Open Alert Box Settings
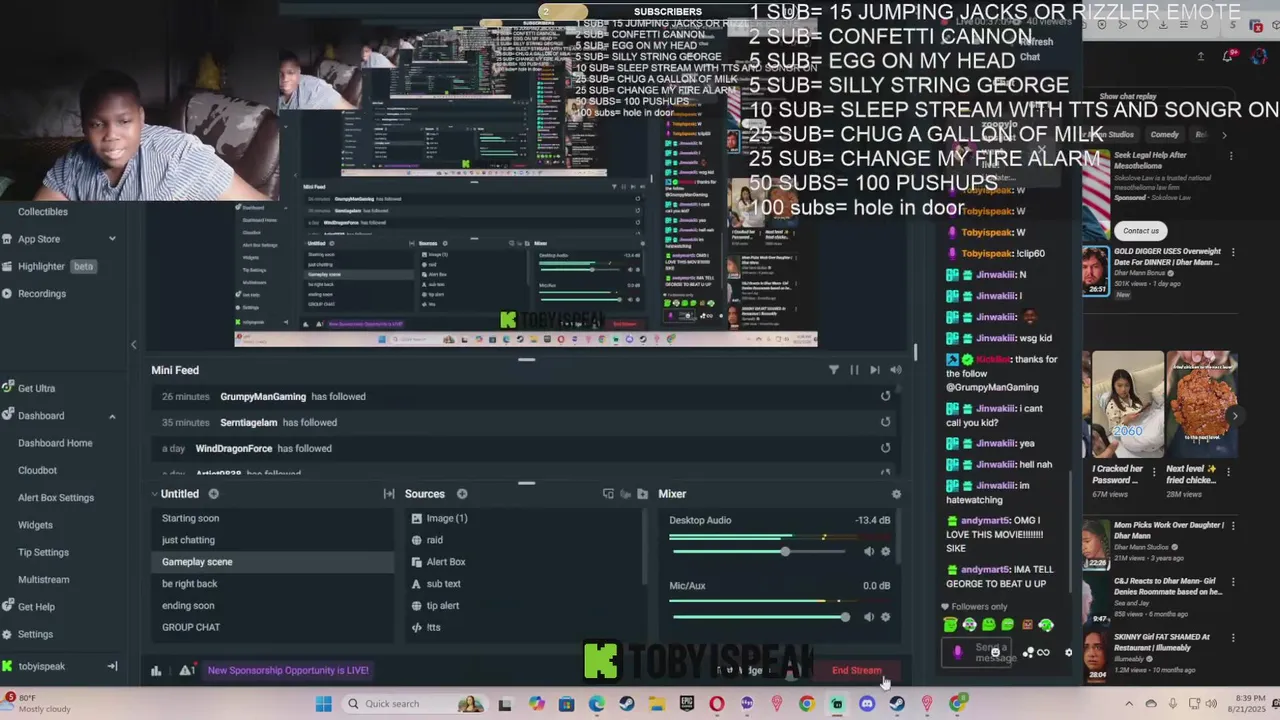This screenshot has height=720, width=1280. 56,498
